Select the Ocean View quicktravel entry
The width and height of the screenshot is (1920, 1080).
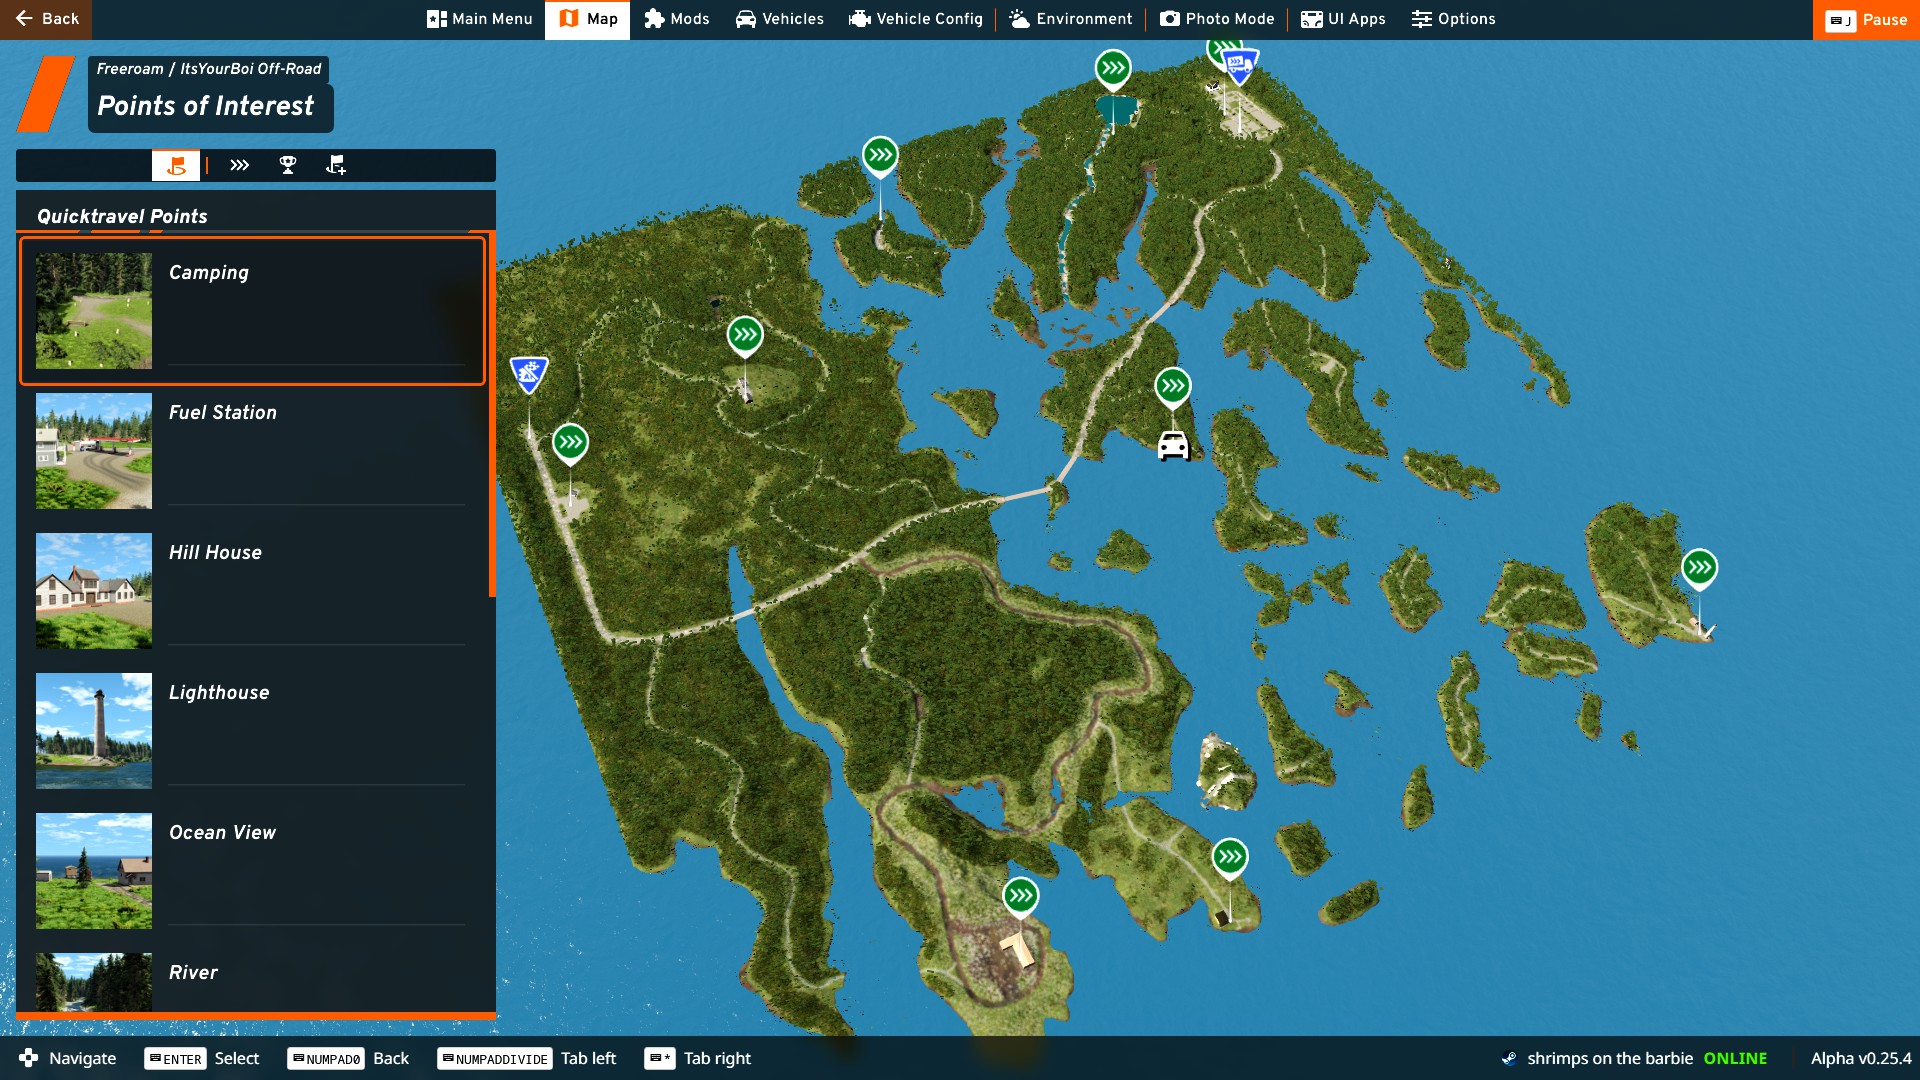click(x=252, y=871)
